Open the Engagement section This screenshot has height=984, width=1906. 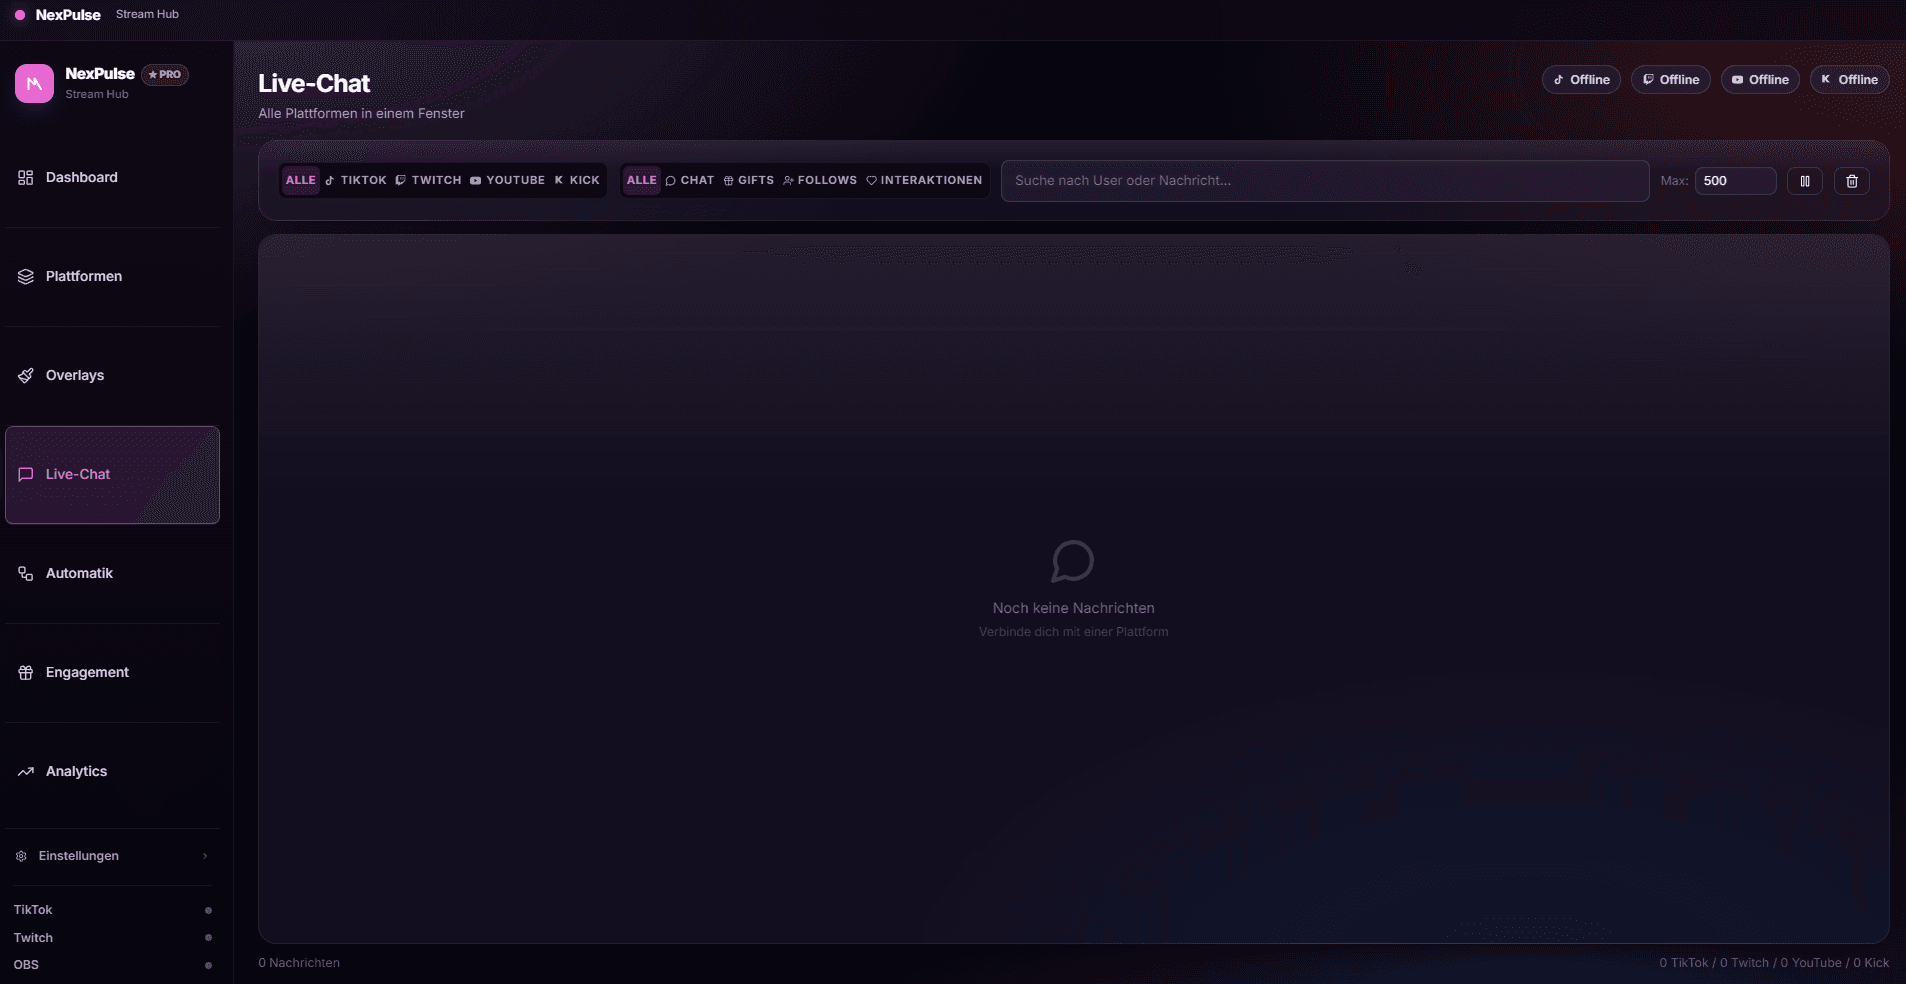tap(112, 673)
